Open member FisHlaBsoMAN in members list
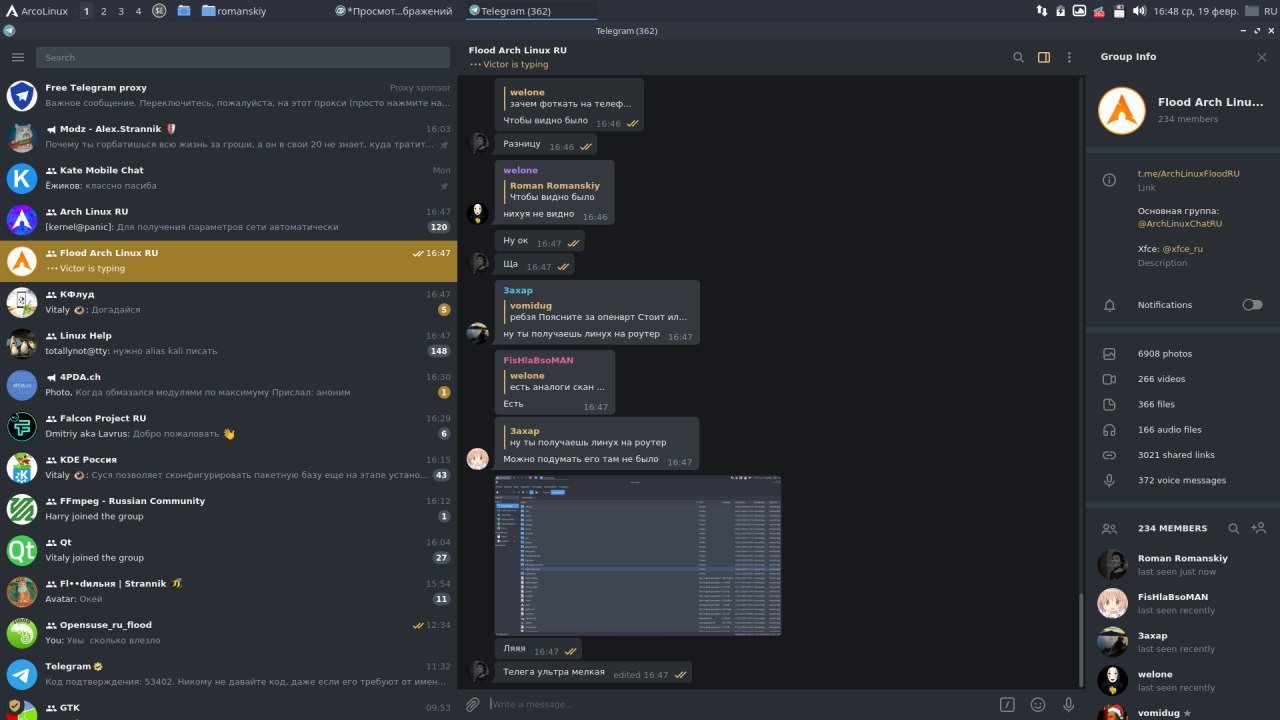Viewport: 1280px width, 720px height. coord(1183,603)
